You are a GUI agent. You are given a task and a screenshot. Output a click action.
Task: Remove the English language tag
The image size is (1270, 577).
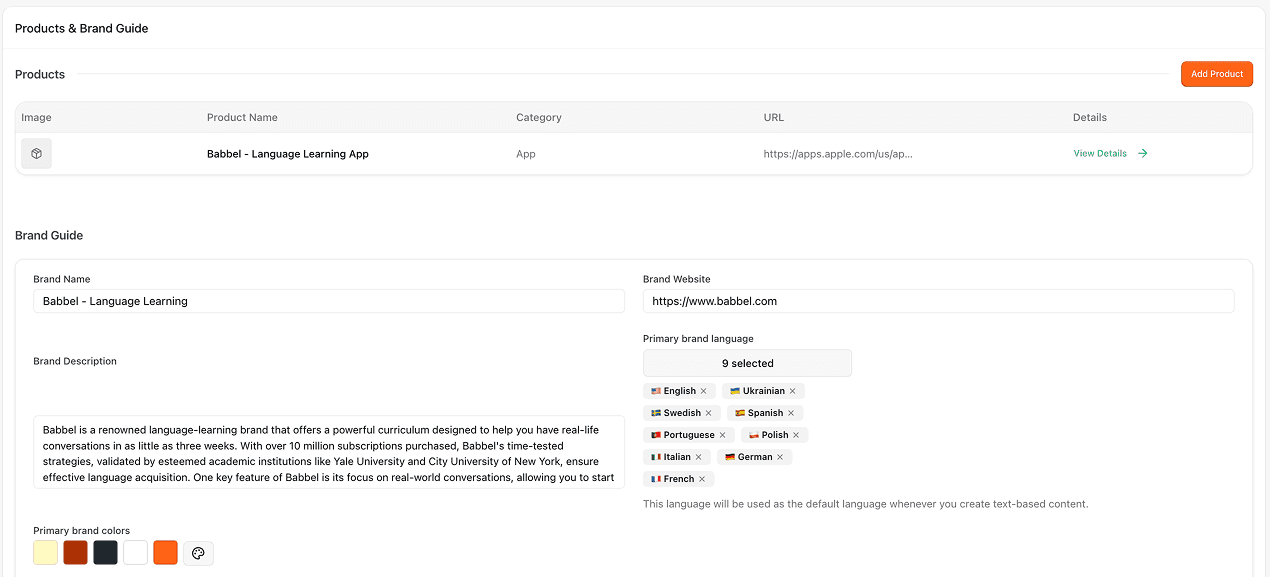(x=704, y=391)
